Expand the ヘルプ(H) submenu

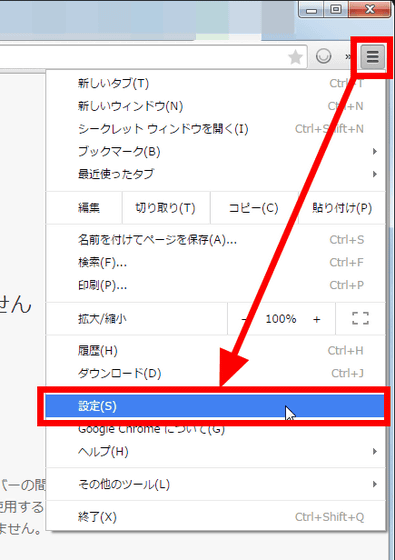click(x=216, y=452)
